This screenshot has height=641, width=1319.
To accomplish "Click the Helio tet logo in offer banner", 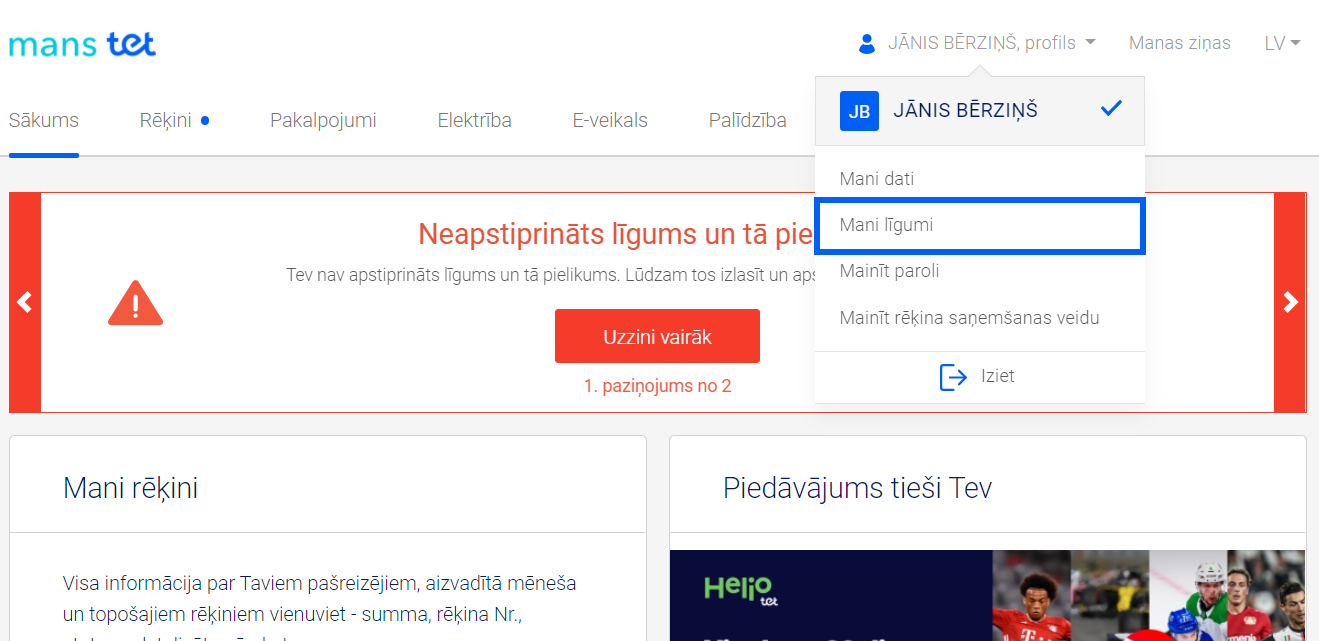I will 740,590.
